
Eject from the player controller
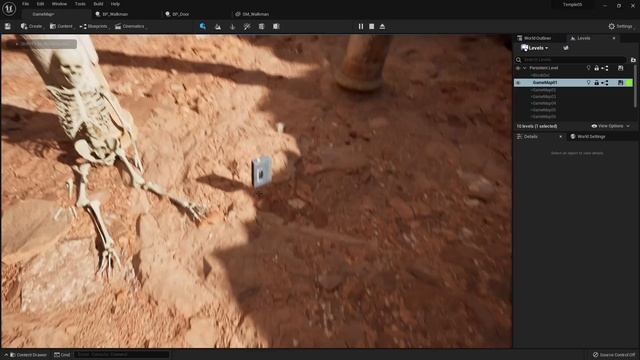coord(382,27)
